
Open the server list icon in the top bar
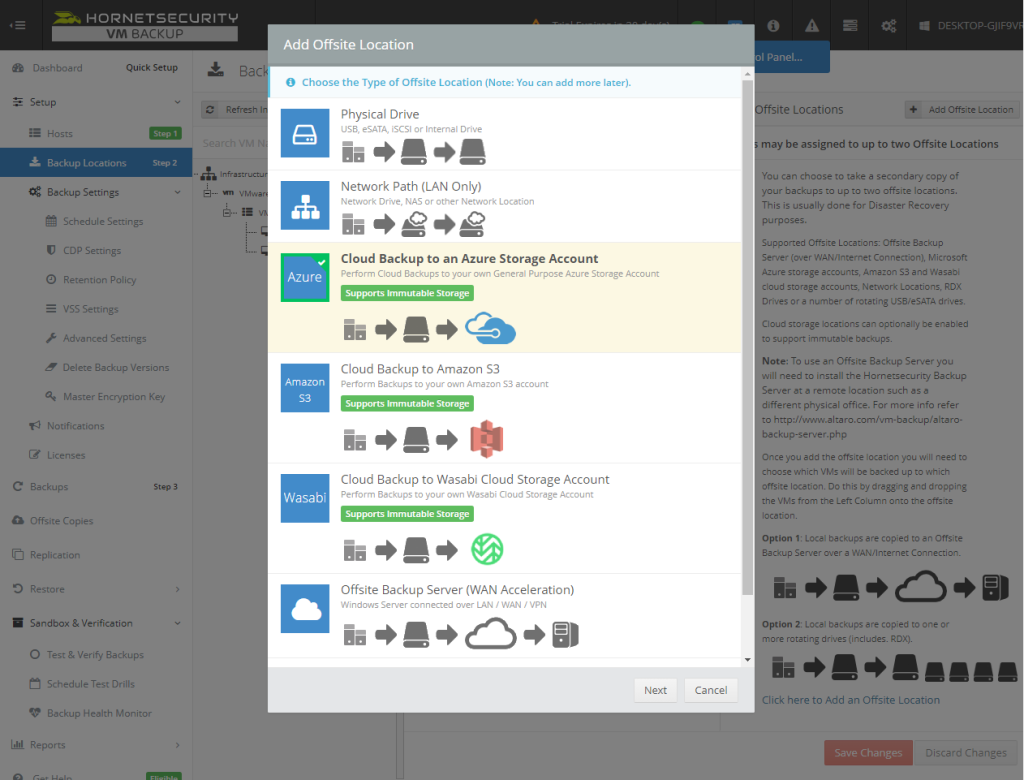coord(850,25)
